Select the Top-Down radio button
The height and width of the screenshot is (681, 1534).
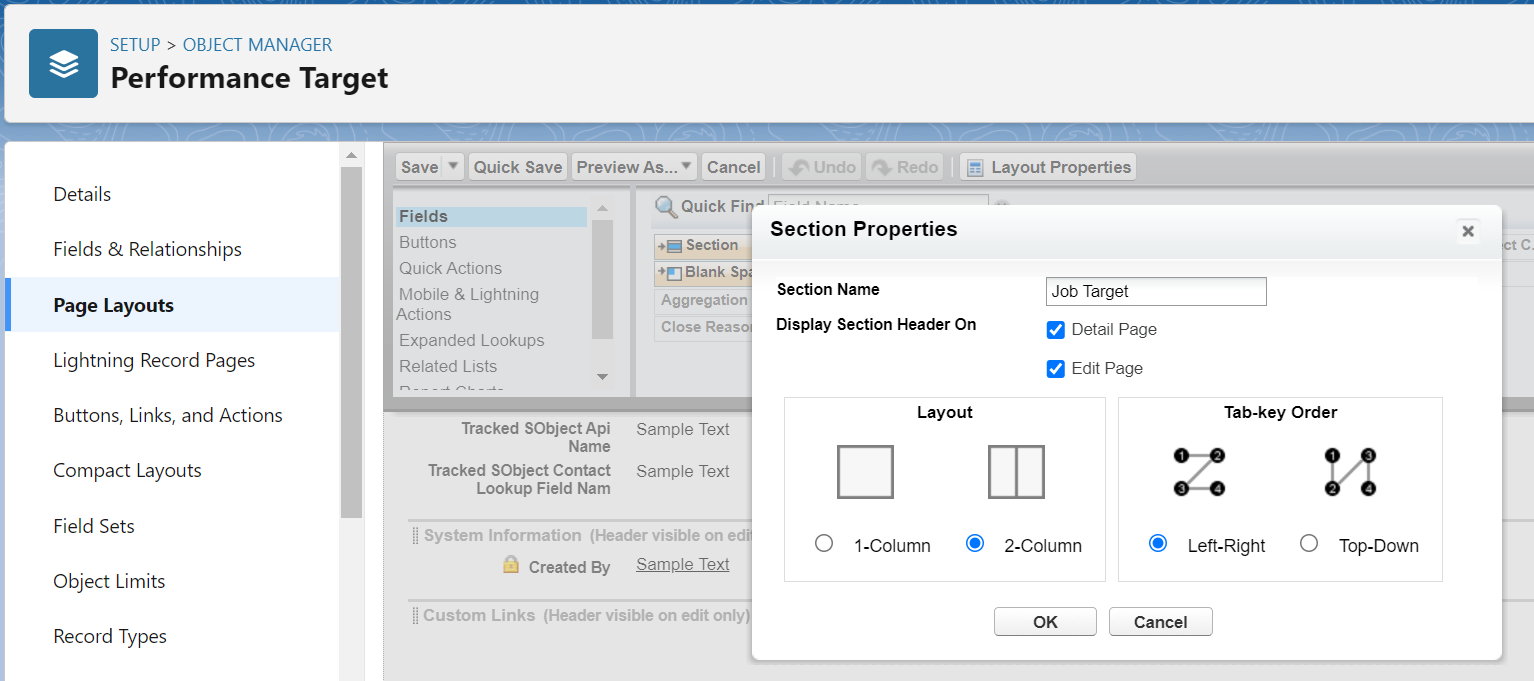click(x=1309, y=544)
